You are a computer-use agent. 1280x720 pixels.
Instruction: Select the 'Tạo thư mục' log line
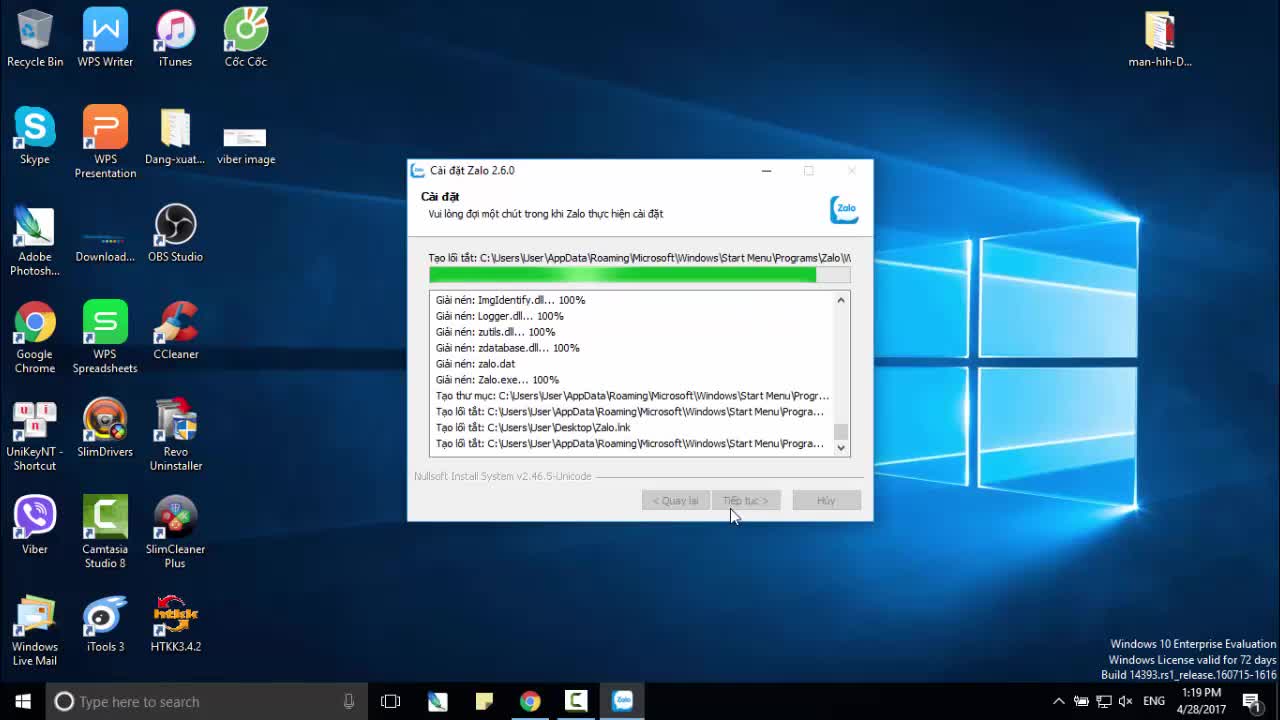pyautogui.click(x=632, y=396)
